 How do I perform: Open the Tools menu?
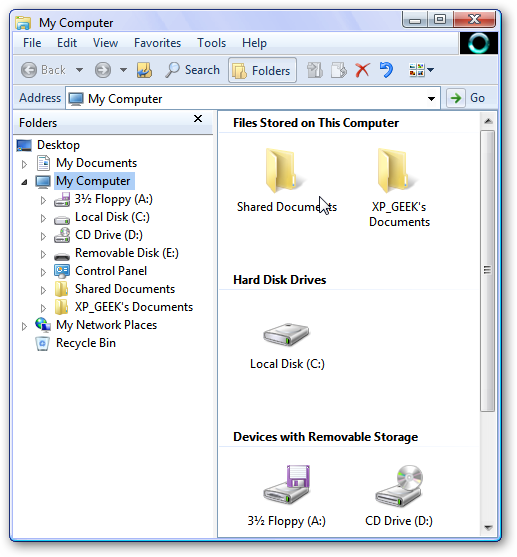point(211,43)
